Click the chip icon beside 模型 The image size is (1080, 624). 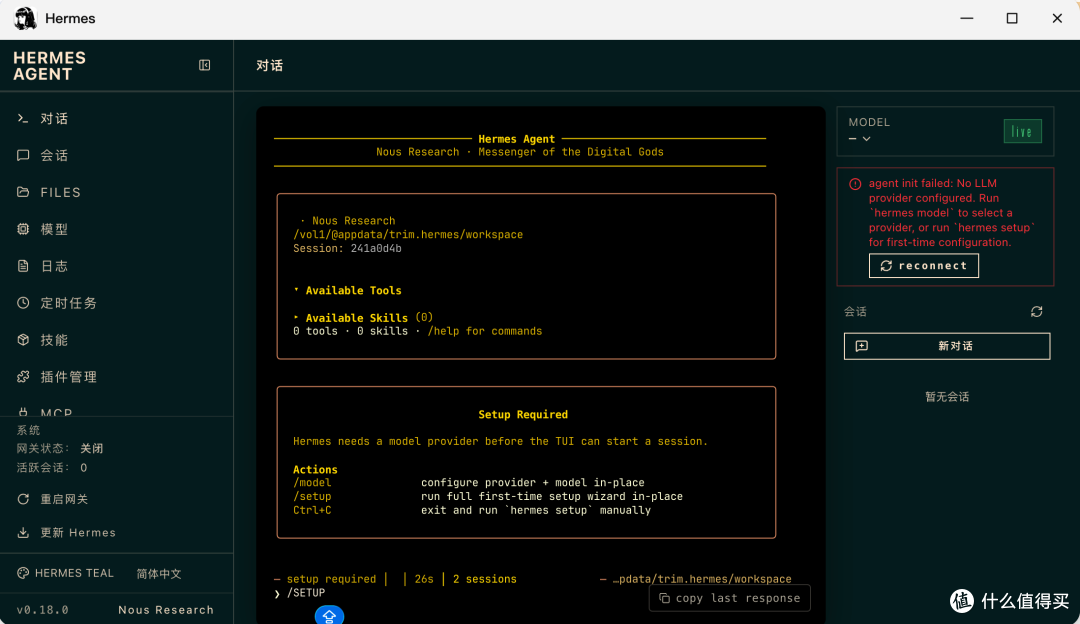point(23,229)
